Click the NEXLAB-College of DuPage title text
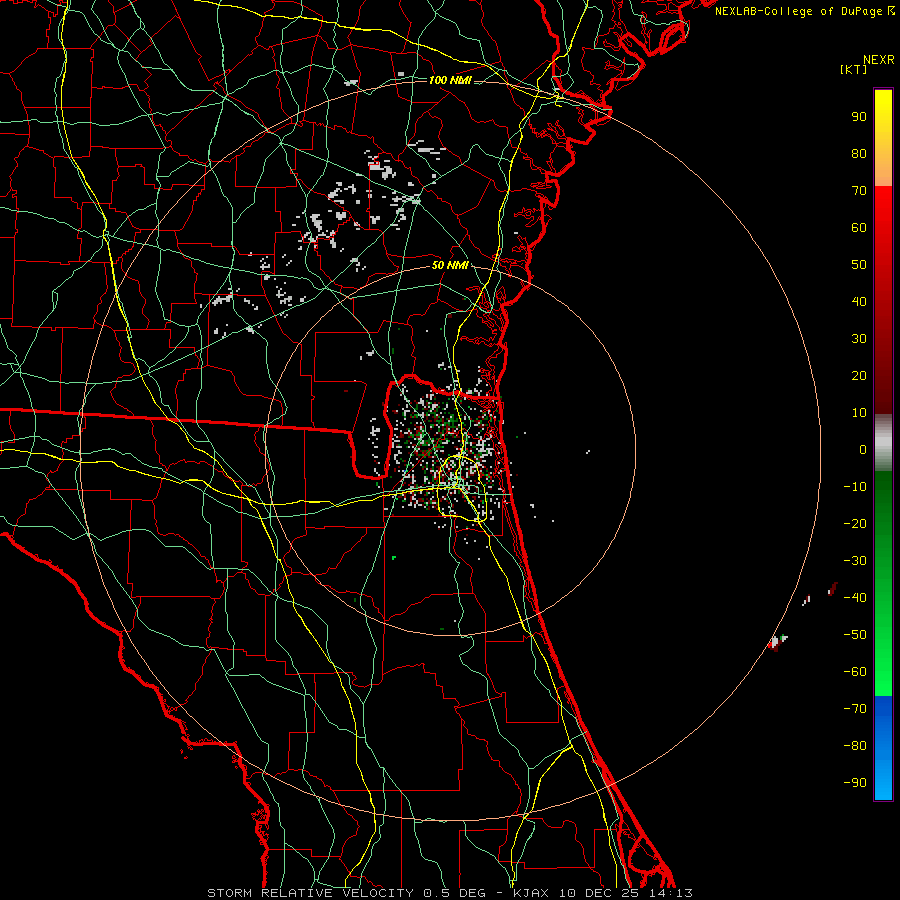This screenshot has height=900, width=900. 798,11
